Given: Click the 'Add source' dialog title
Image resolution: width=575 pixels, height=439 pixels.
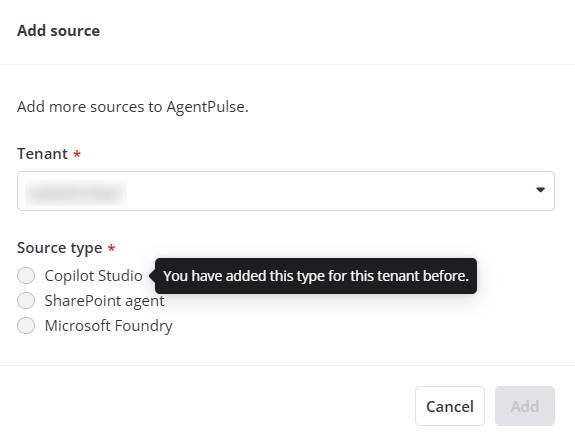Looking at the screenshot, I should pyautogui.click(x=59, y=31).
